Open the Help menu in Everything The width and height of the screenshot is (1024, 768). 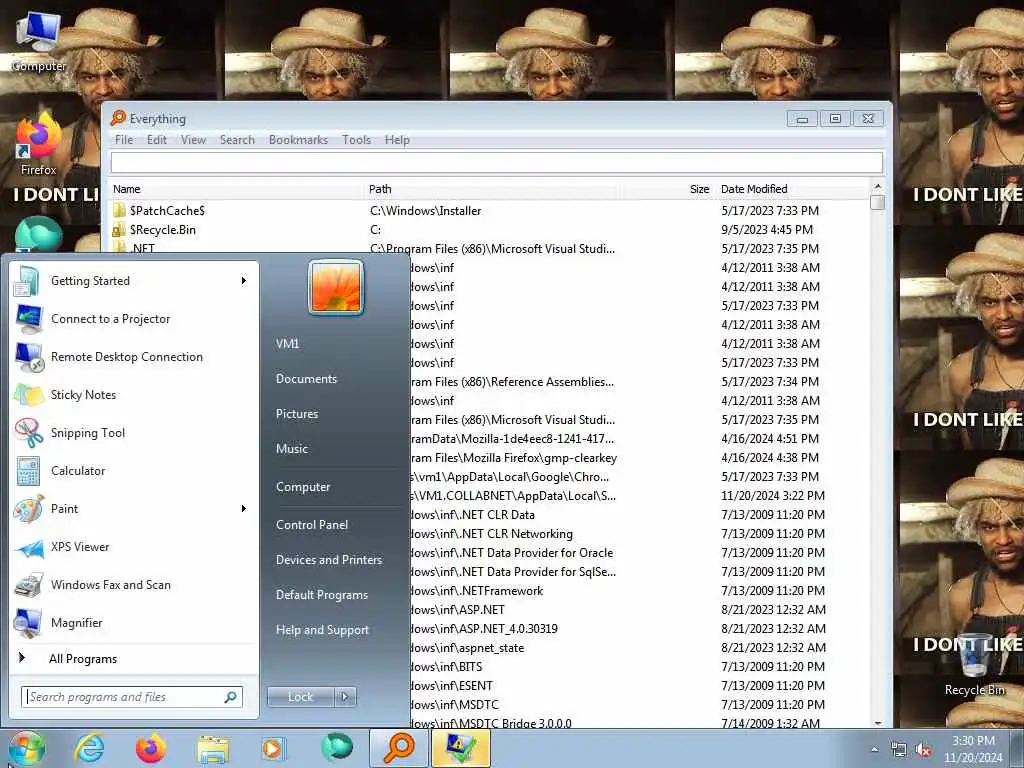point(397,140)
